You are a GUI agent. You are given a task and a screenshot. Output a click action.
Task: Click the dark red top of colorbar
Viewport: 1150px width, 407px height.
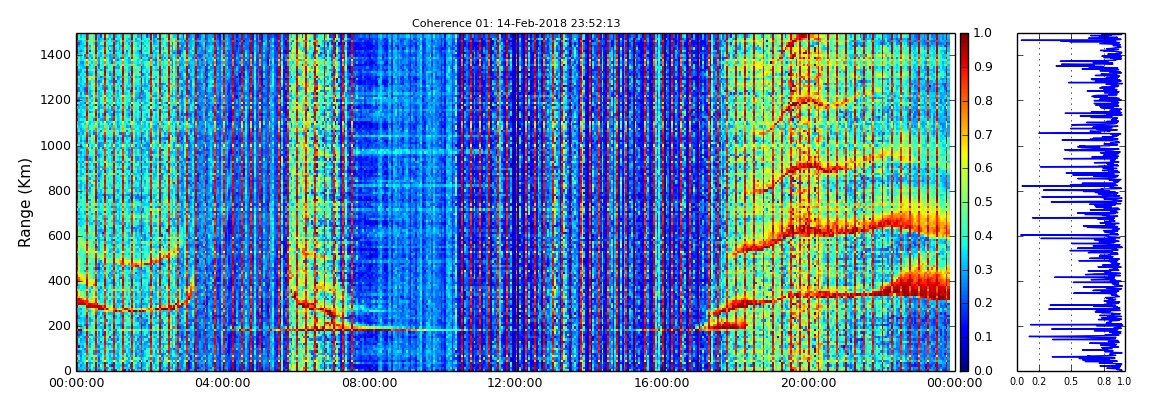point(964,40)
